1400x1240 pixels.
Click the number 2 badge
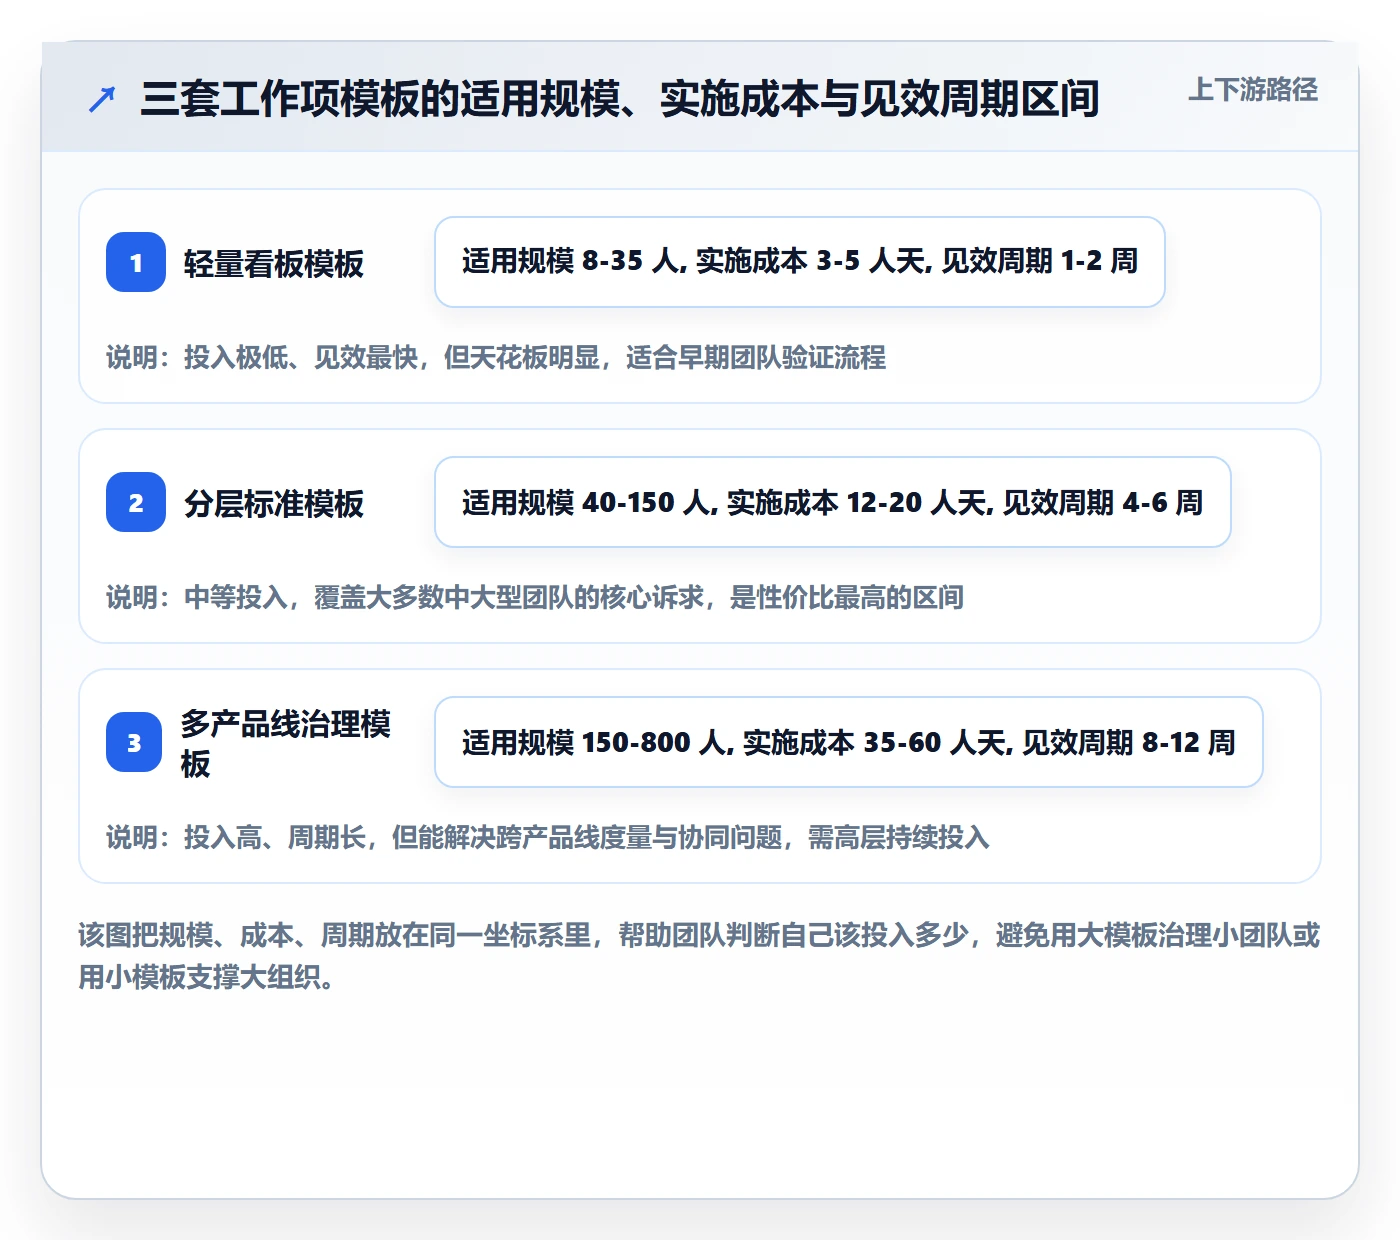coord(136,502)
